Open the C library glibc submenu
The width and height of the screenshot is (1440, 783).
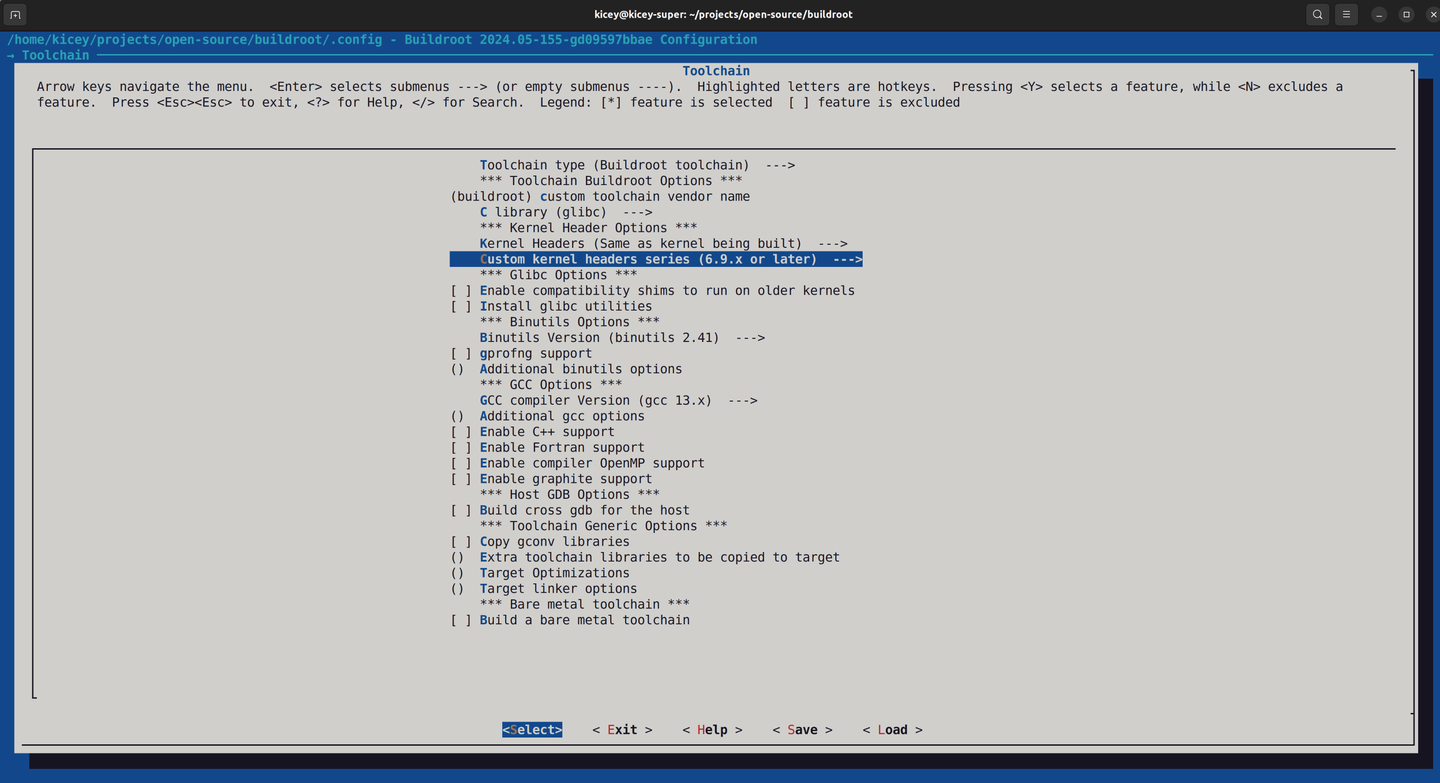565,212
